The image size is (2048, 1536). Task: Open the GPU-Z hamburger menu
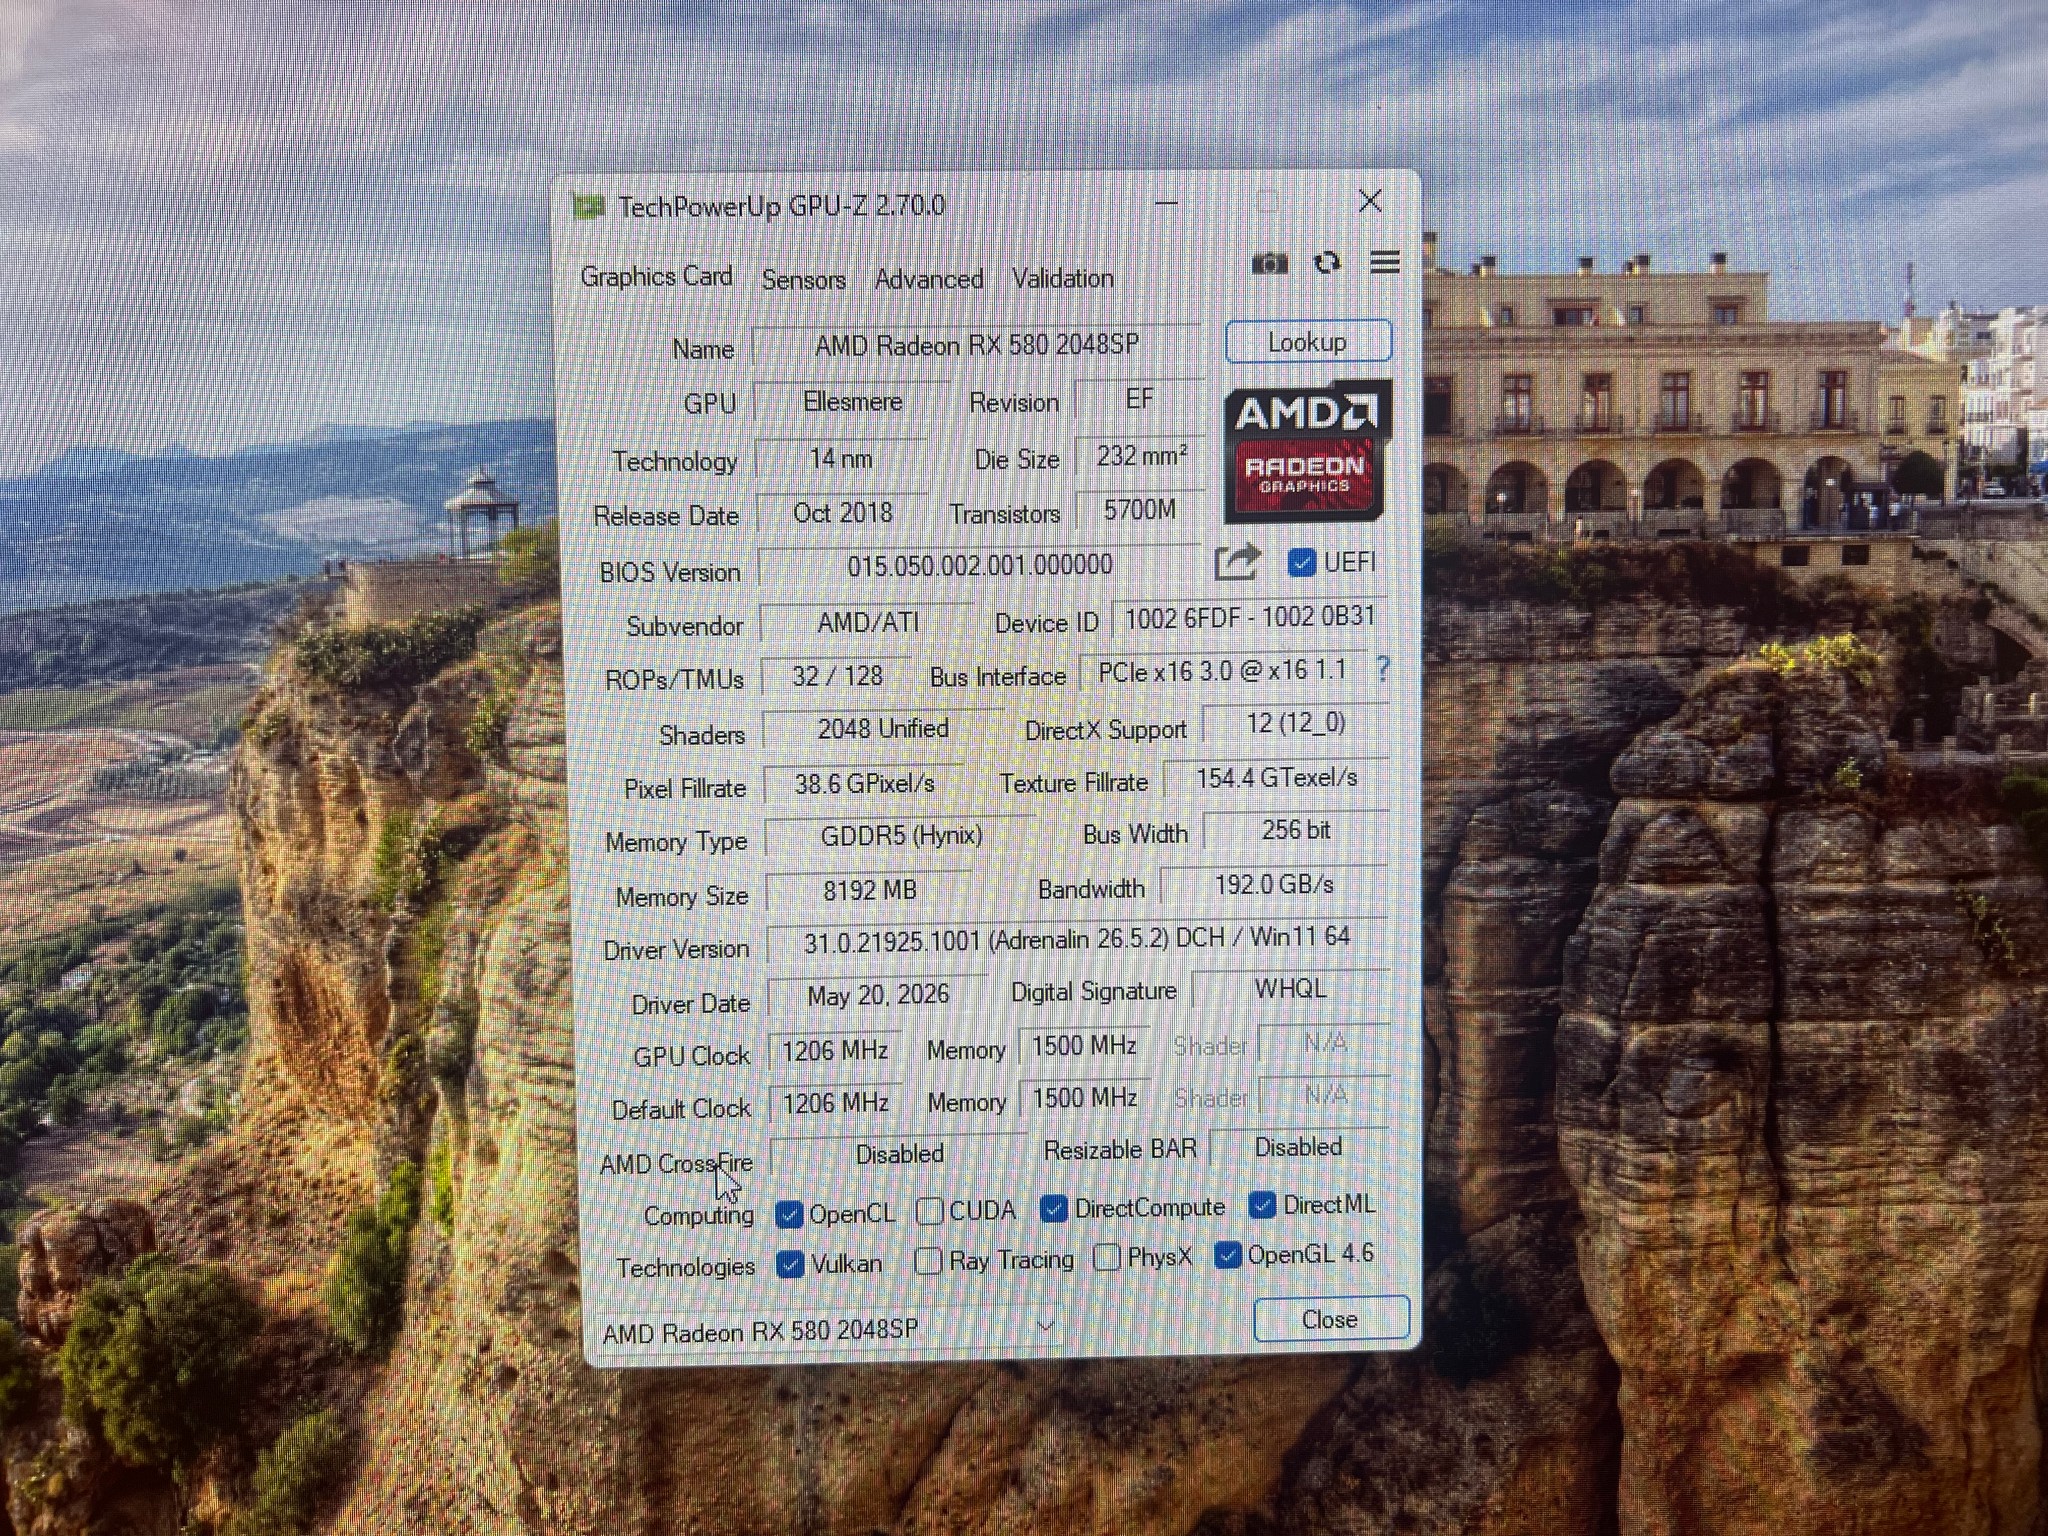point(1385,262)
